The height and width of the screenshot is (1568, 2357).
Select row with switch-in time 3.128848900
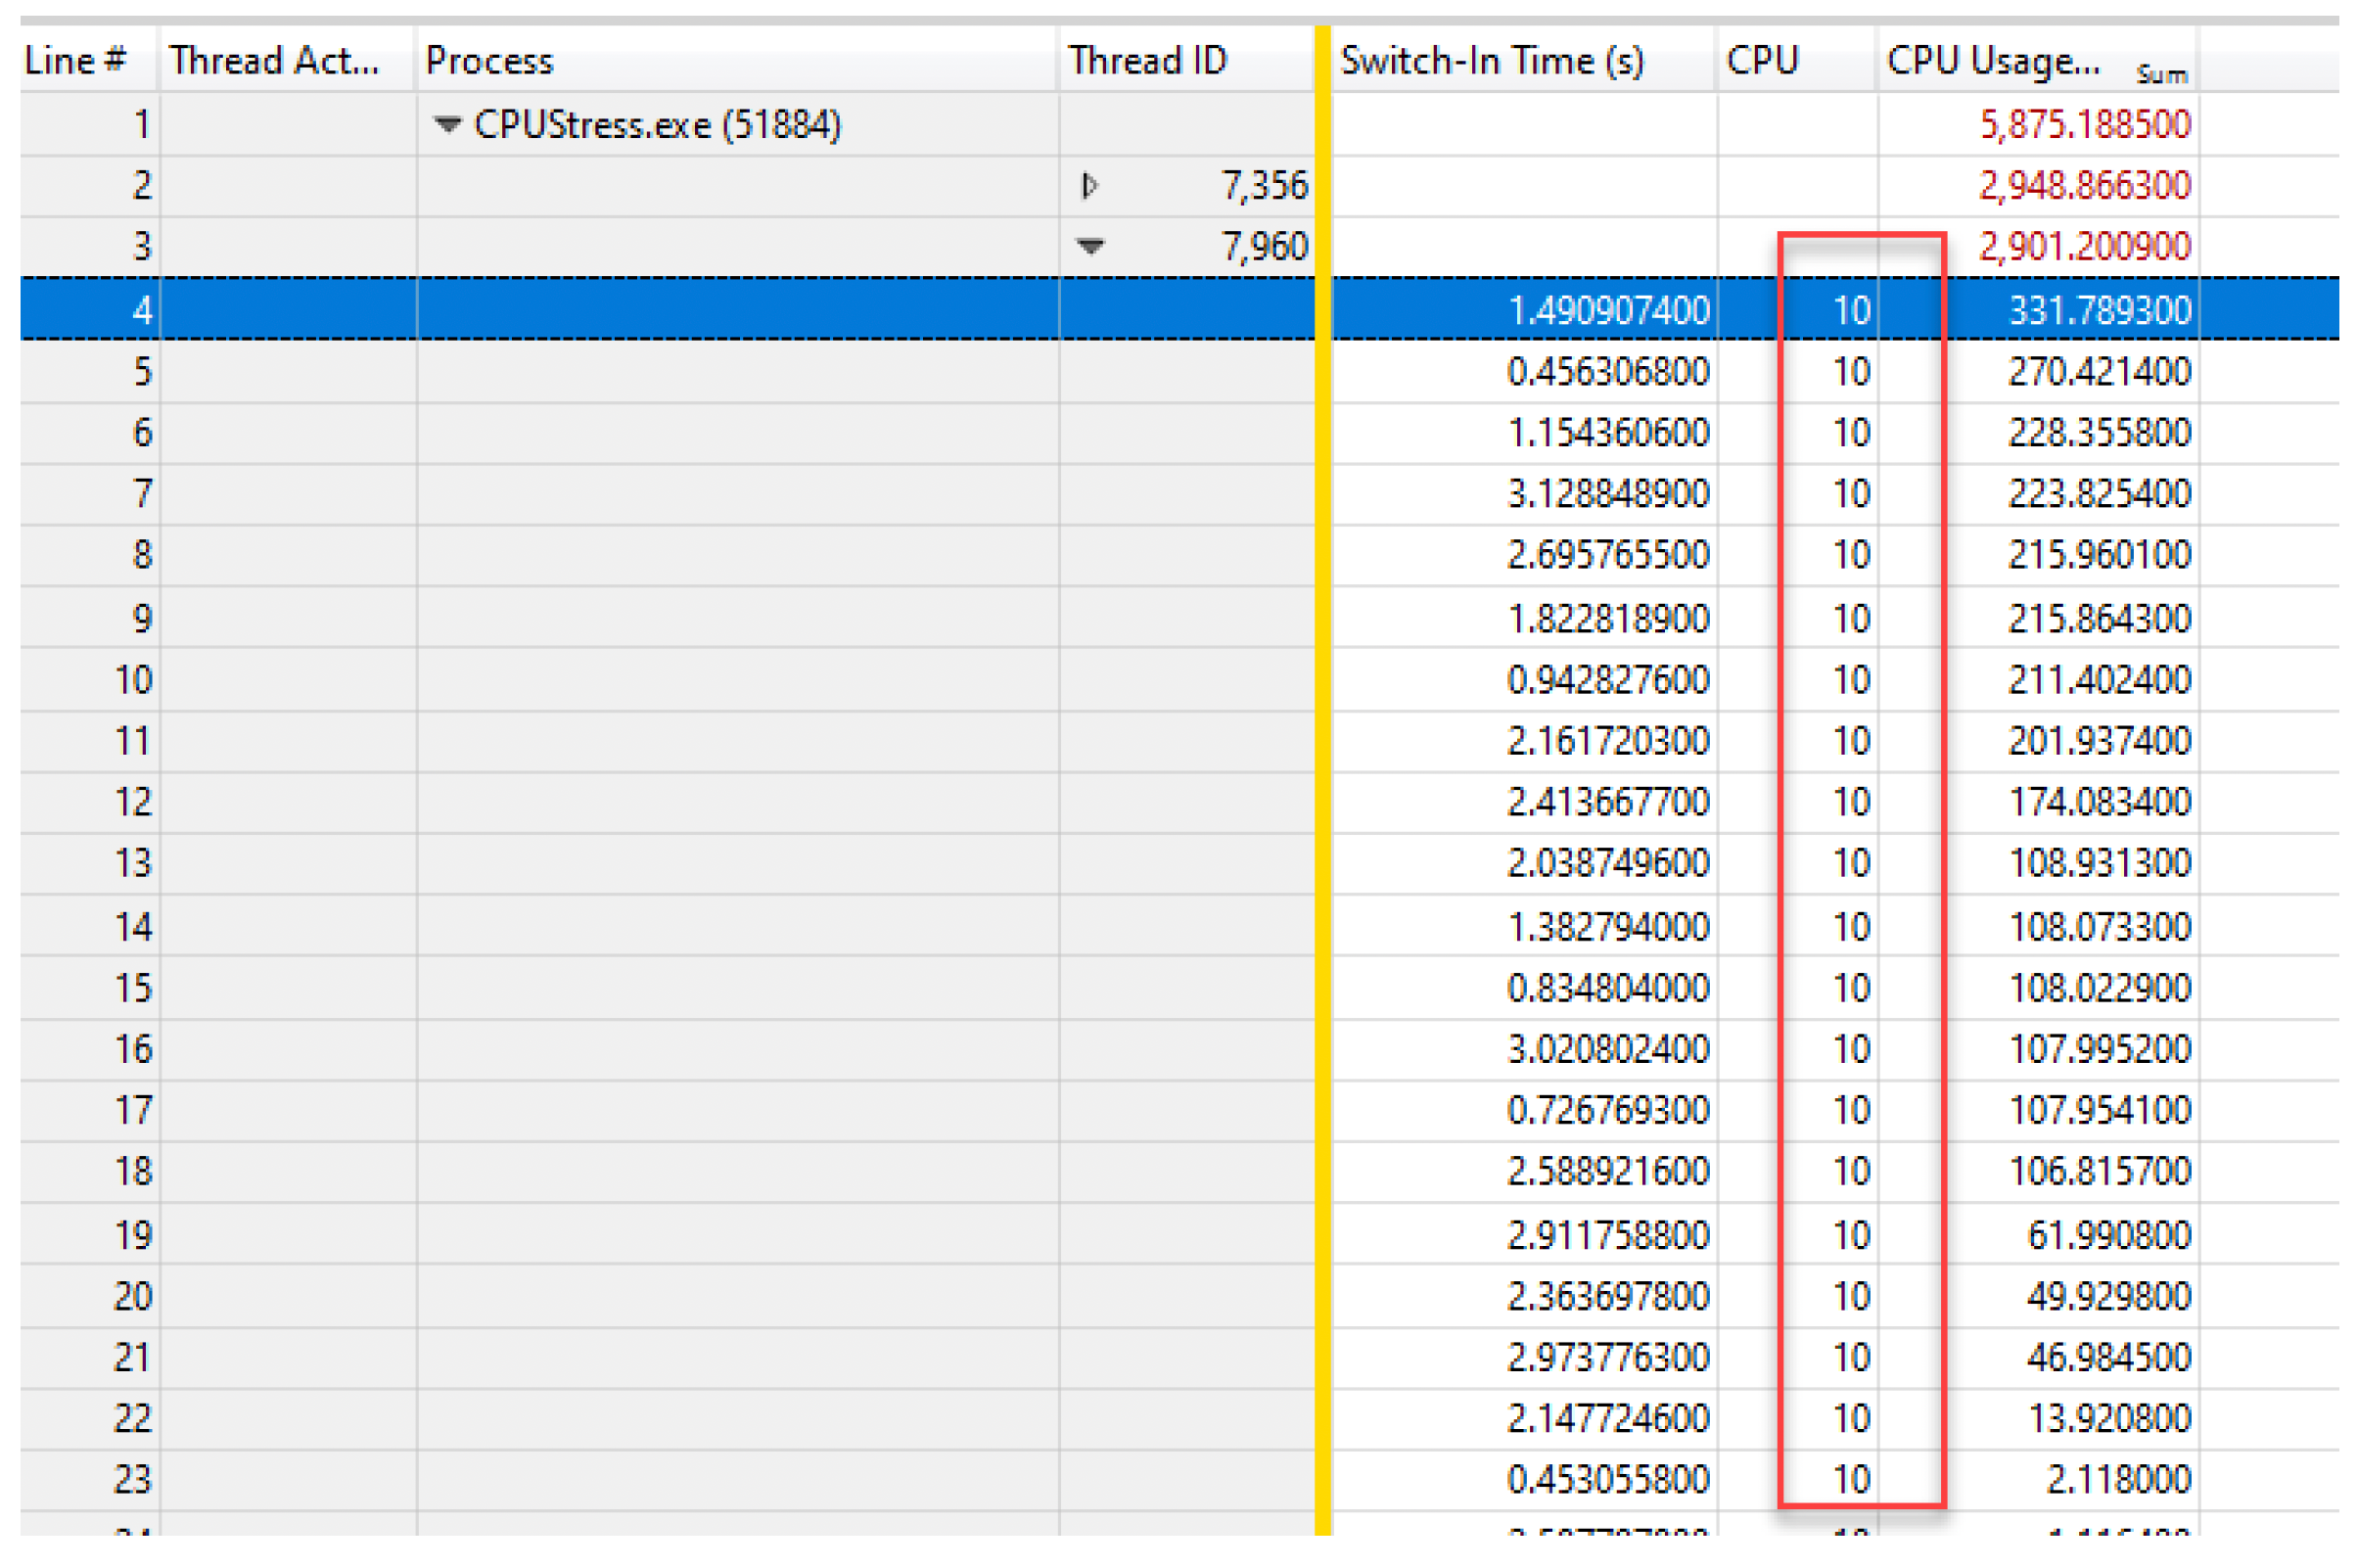coord(1179,494)
